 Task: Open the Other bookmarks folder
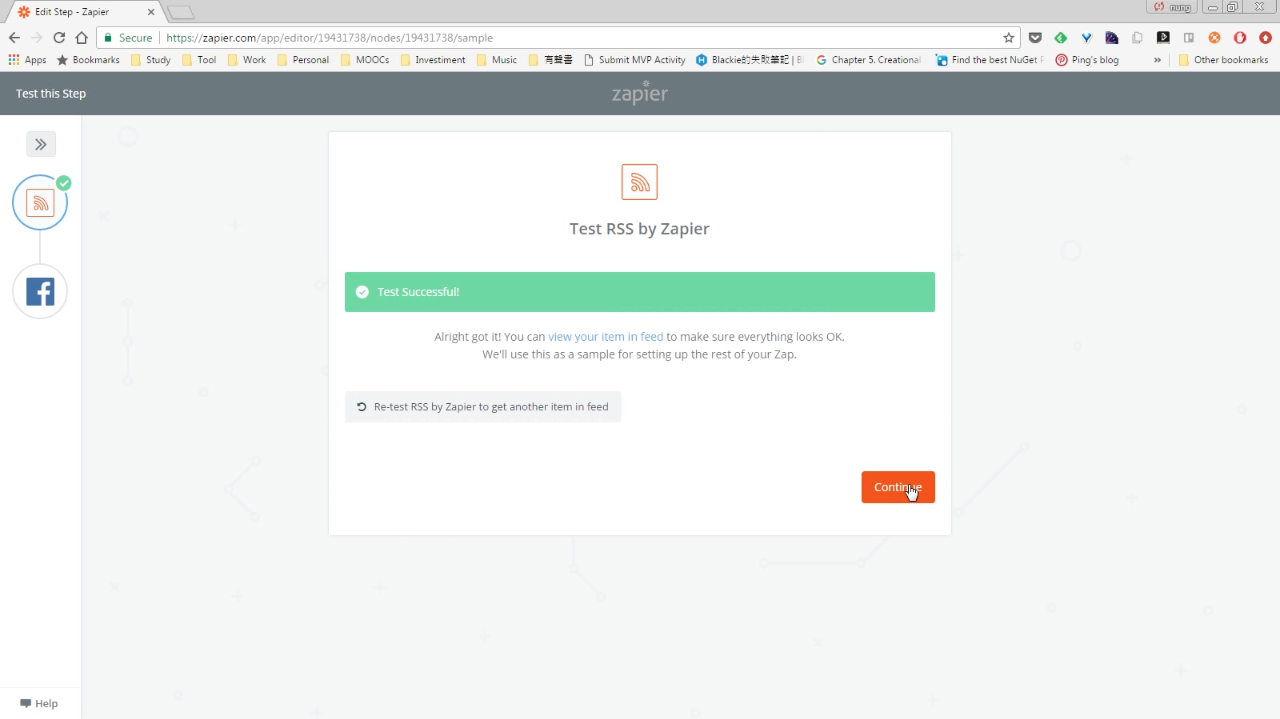(1223, 60)
